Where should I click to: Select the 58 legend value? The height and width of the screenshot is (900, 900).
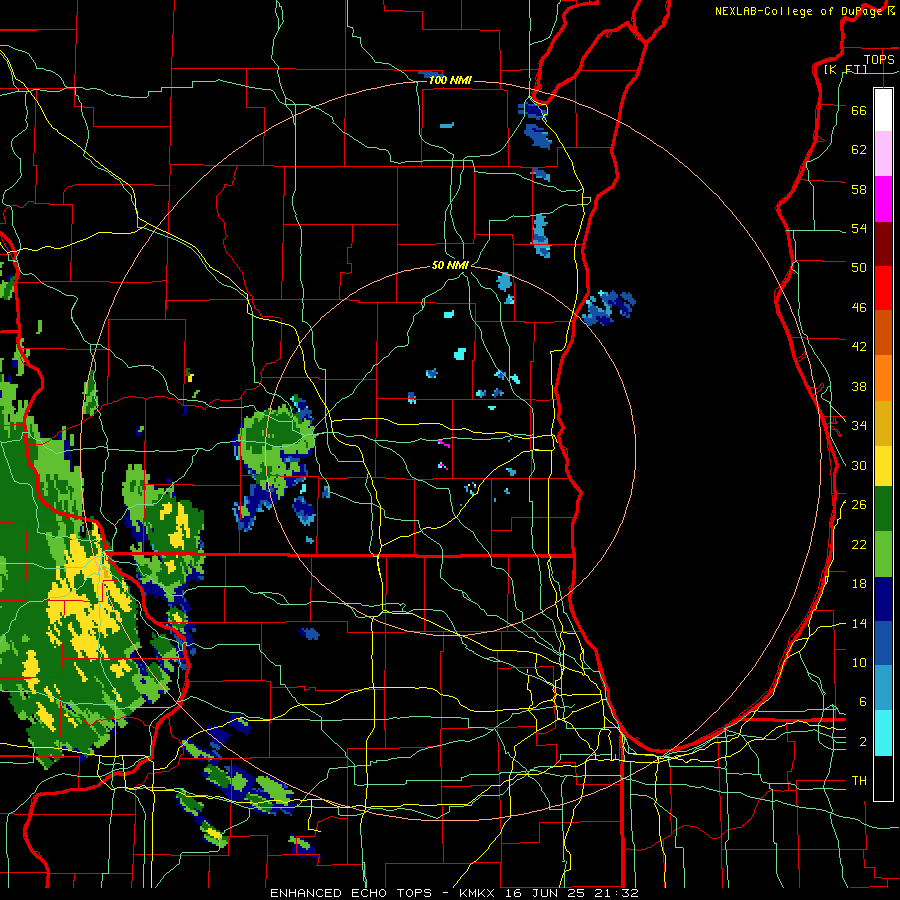tap(859, 189)
